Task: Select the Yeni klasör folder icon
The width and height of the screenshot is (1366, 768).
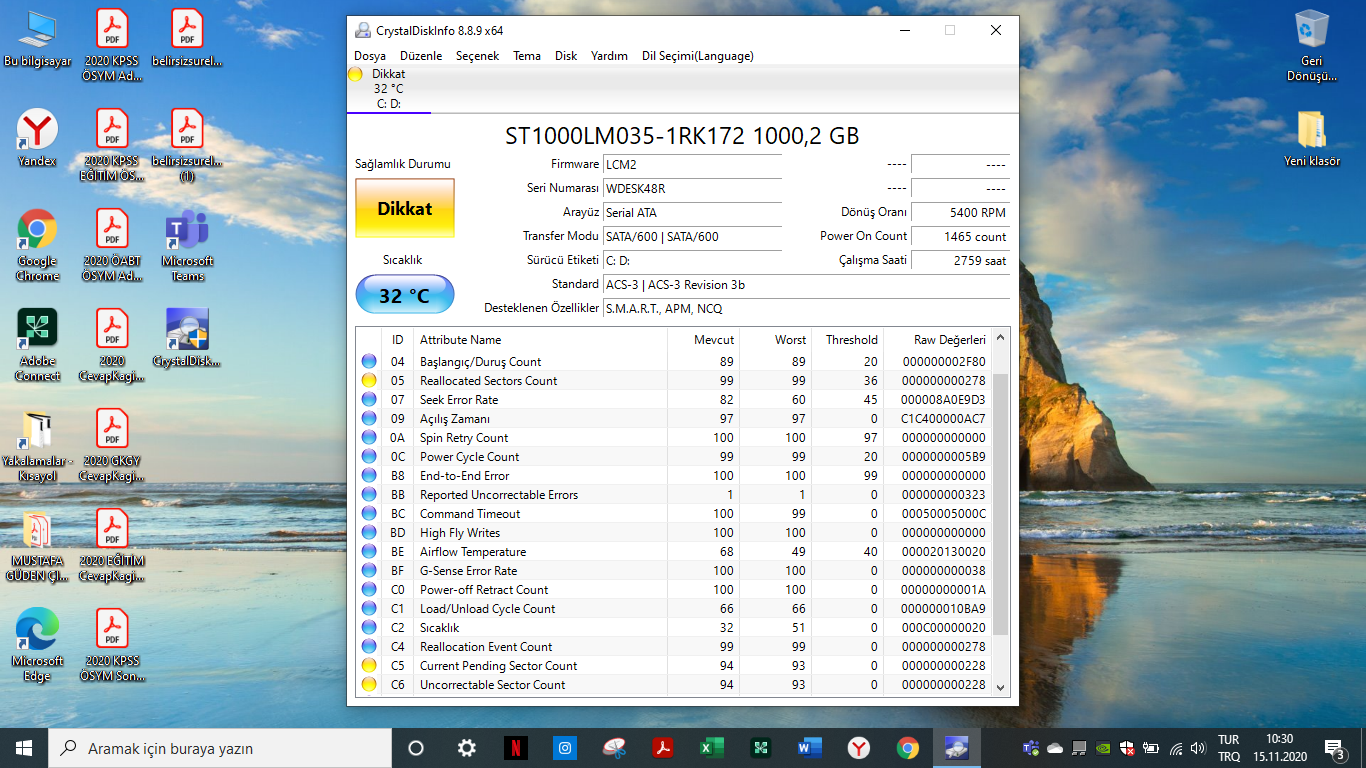Action: (1311, 138)
